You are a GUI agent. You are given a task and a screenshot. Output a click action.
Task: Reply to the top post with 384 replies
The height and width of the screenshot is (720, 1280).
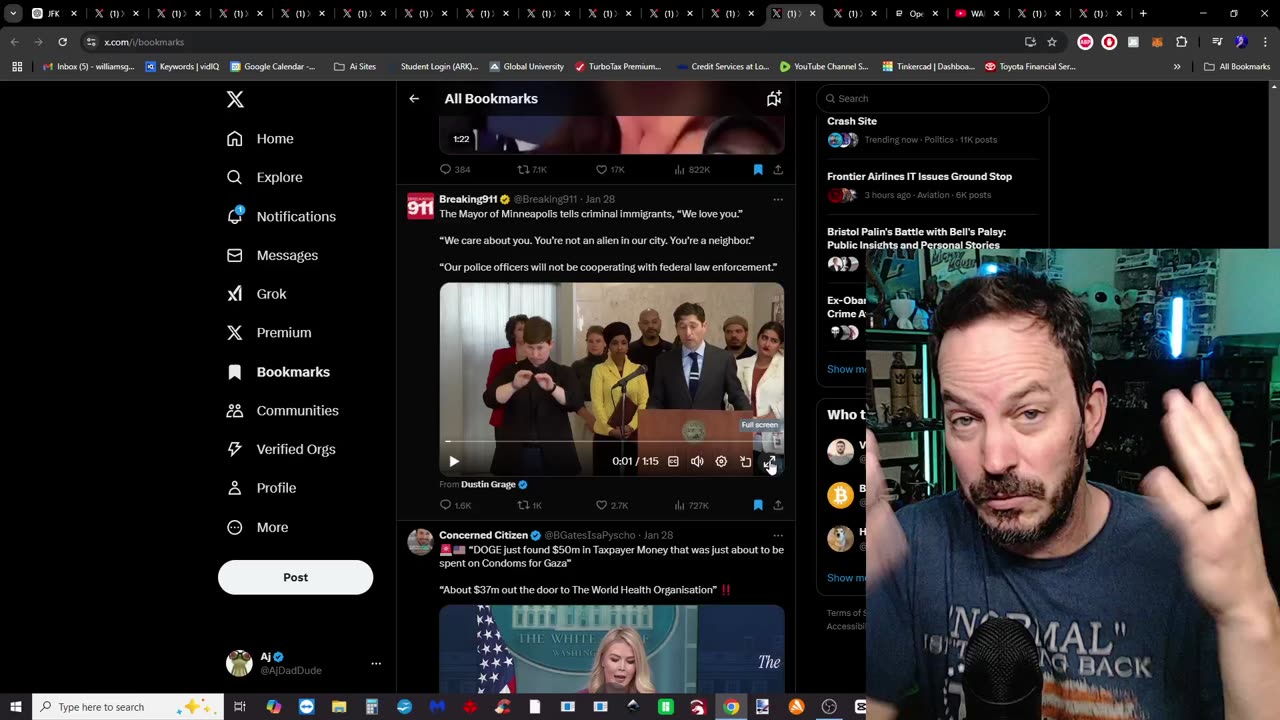[x=455, y=169]
